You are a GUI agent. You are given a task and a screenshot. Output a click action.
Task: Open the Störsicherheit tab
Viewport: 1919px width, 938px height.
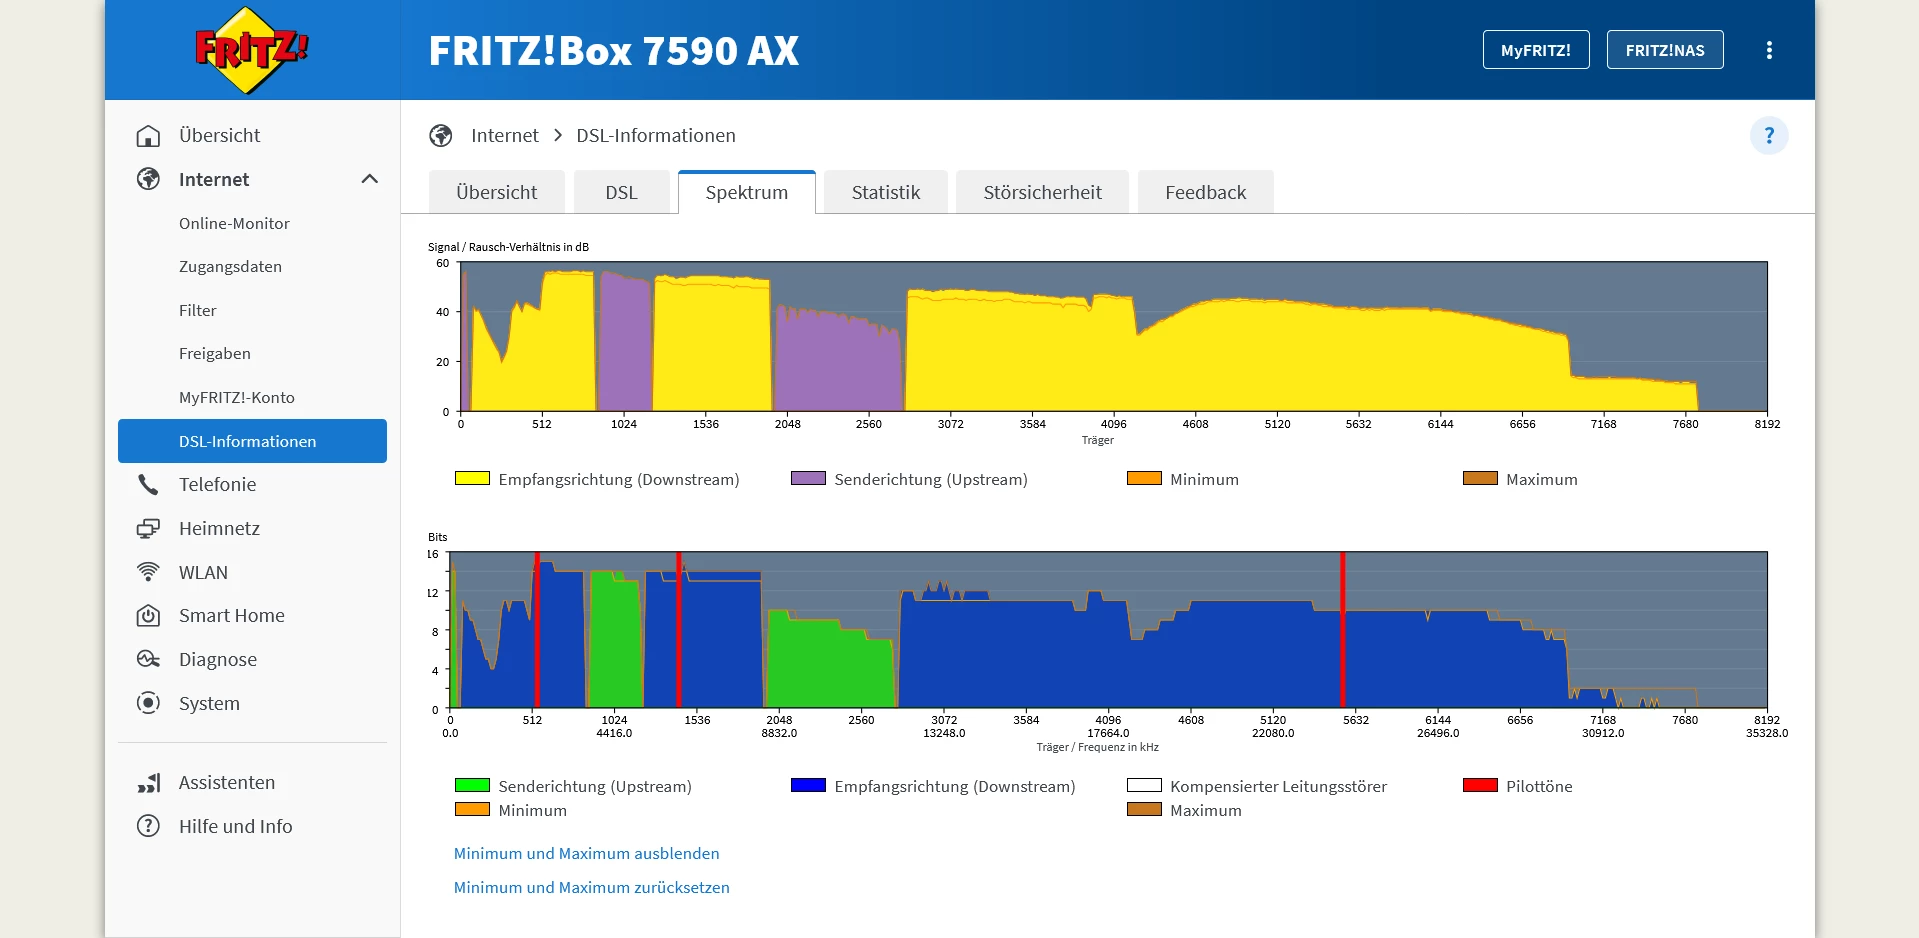[x=1042, y=192]
